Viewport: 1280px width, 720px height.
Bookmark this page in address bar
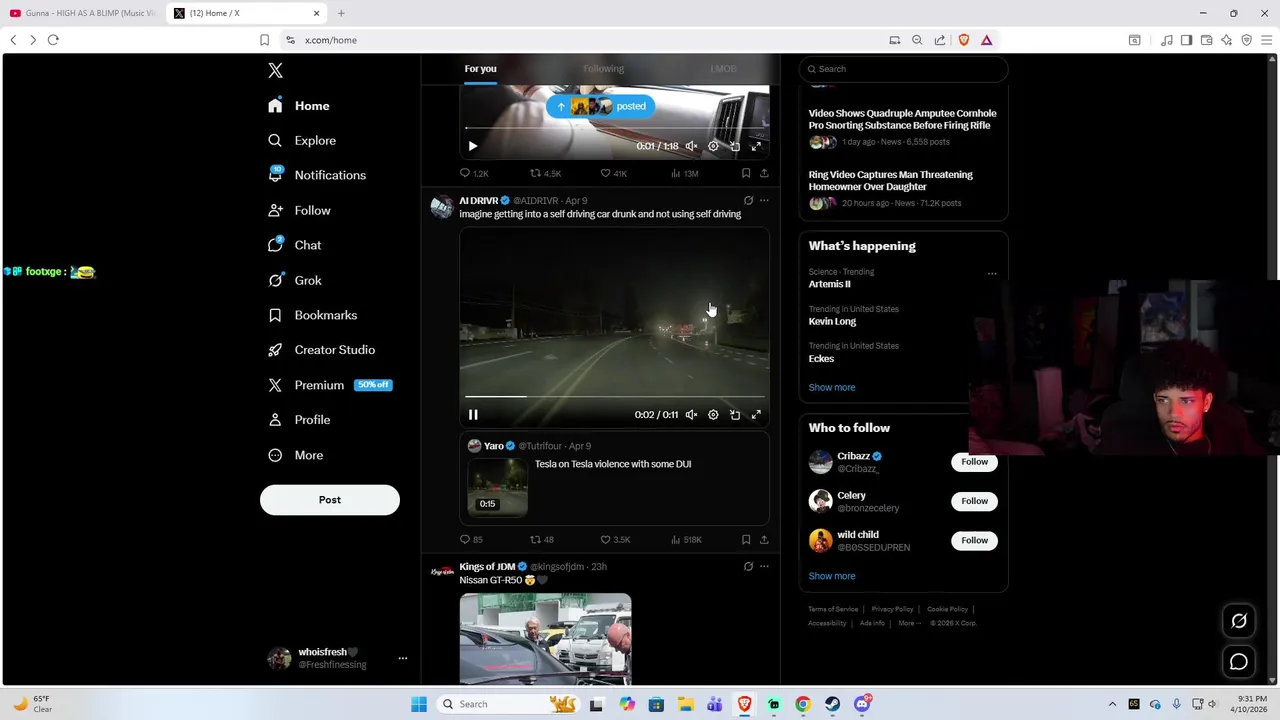click(264, 40)
